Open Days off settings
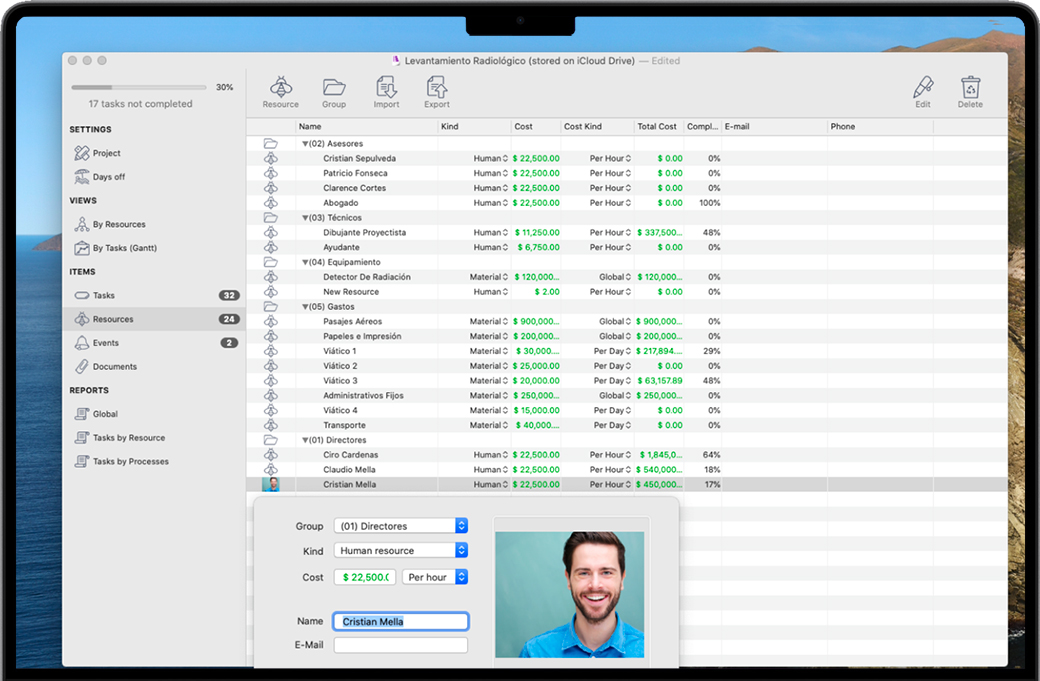This screenshot has width=1040, height=681. 108,177
